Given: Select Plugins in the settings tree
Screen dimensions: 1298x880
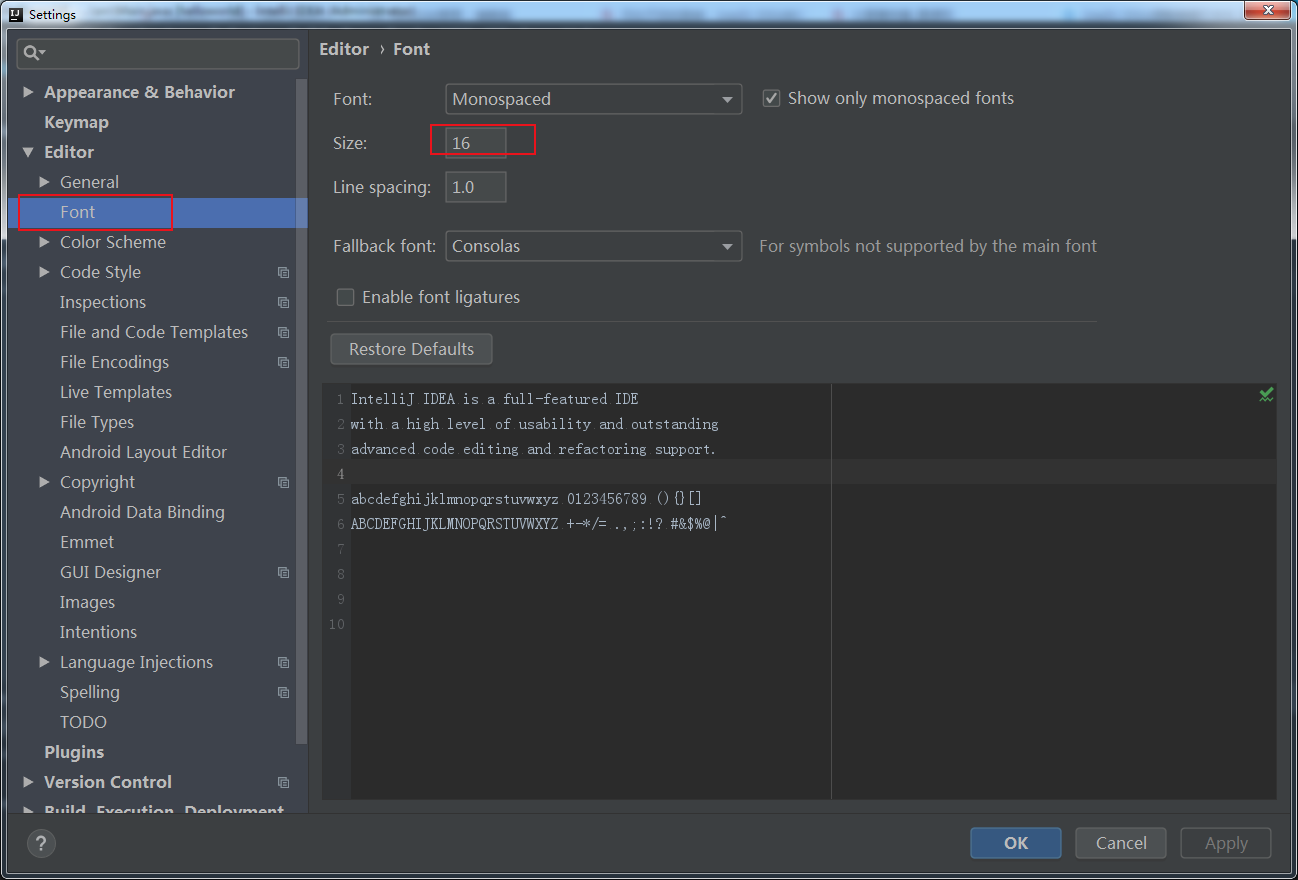Looking at the screenshot, I should (74, 752).
